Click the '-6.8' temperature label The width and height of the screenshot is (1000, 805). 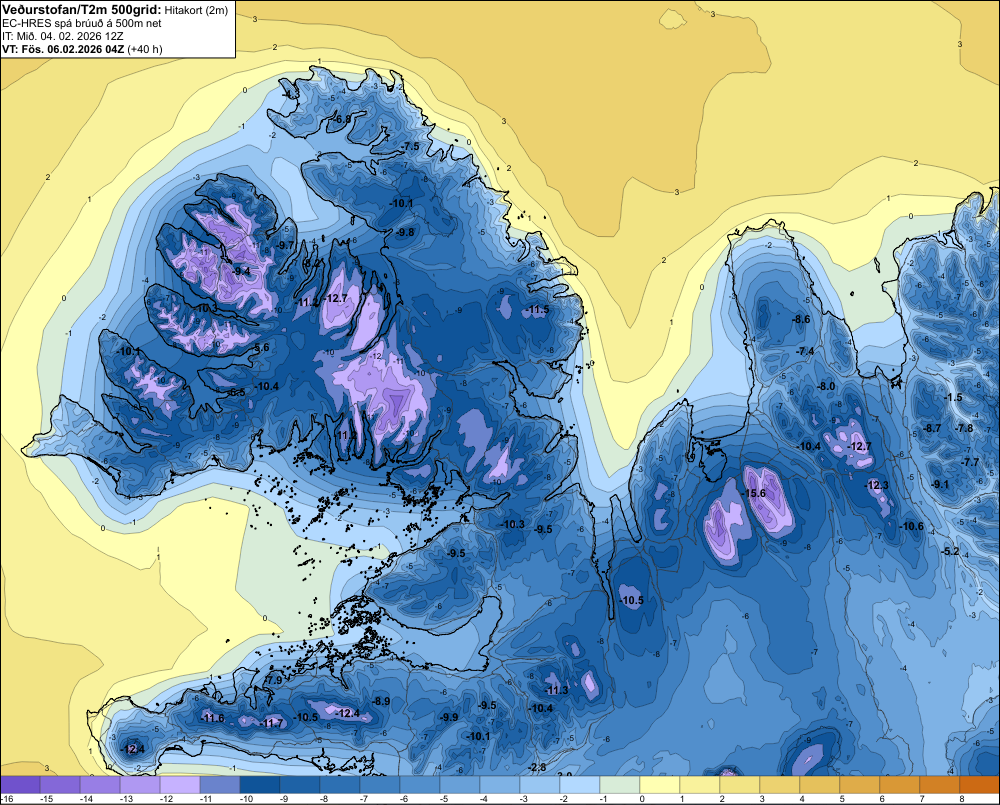(x=342, y=119)
